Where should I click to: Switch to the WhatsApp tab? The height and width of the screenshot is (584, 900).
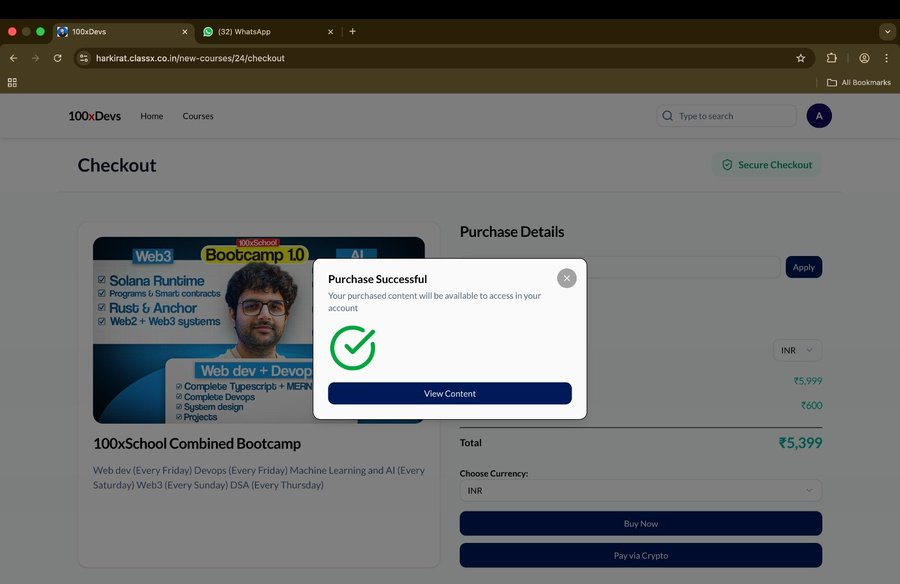tap(268, 32)
